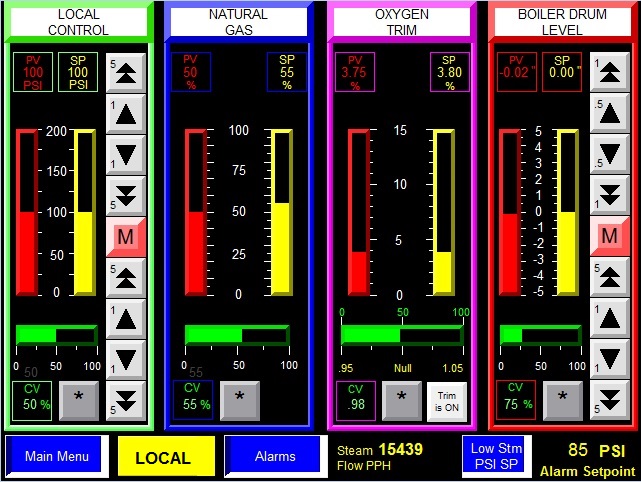Click the Natural Gas SP 55% value box
This screenshot has width=641, height=482.
[287, 72]
